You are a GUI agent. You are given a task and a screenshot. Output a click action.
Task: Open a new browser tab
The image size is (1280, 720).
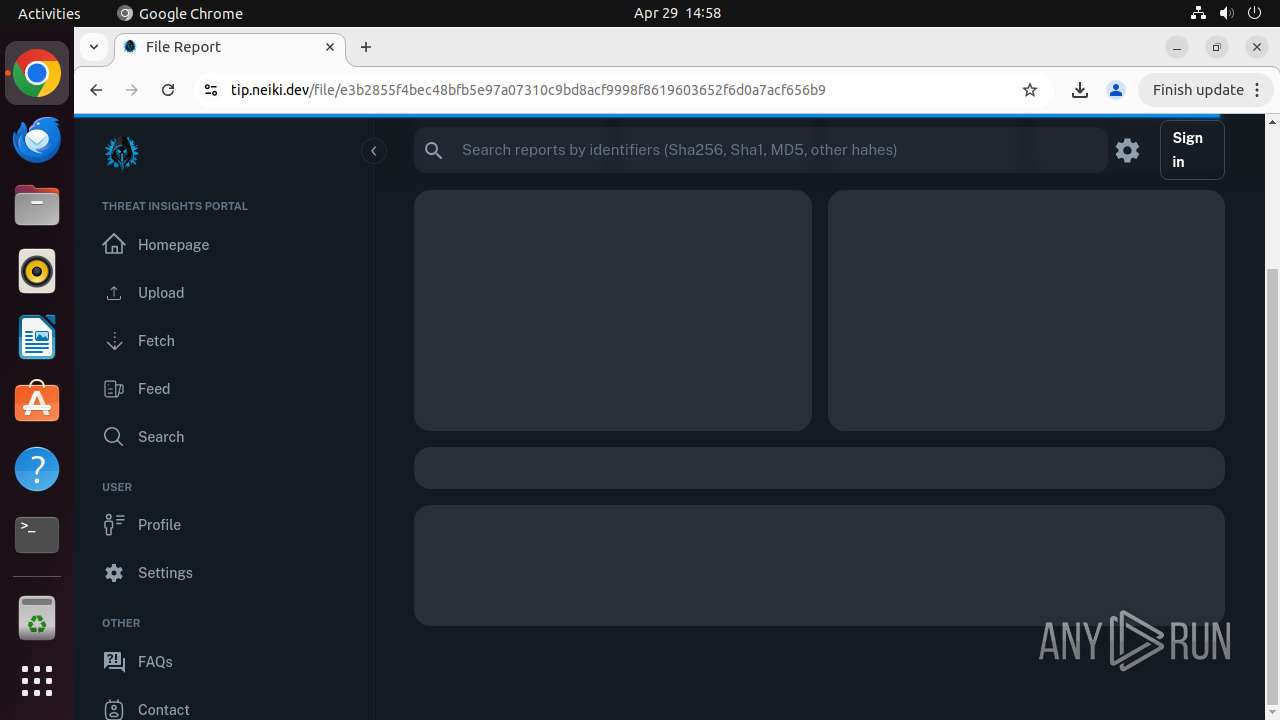click(x=366, y=47)
